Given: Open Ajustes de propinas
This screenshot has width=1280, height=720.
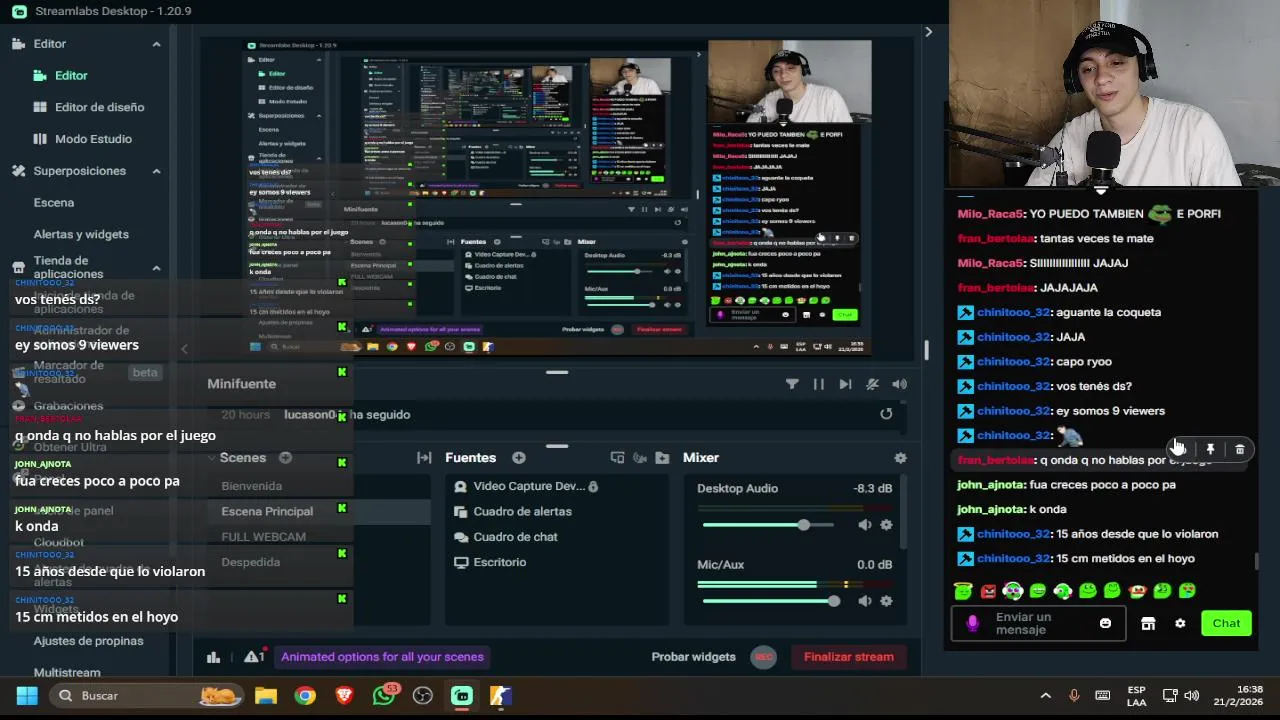Looking at the screenshot, I should coord(88,641).
